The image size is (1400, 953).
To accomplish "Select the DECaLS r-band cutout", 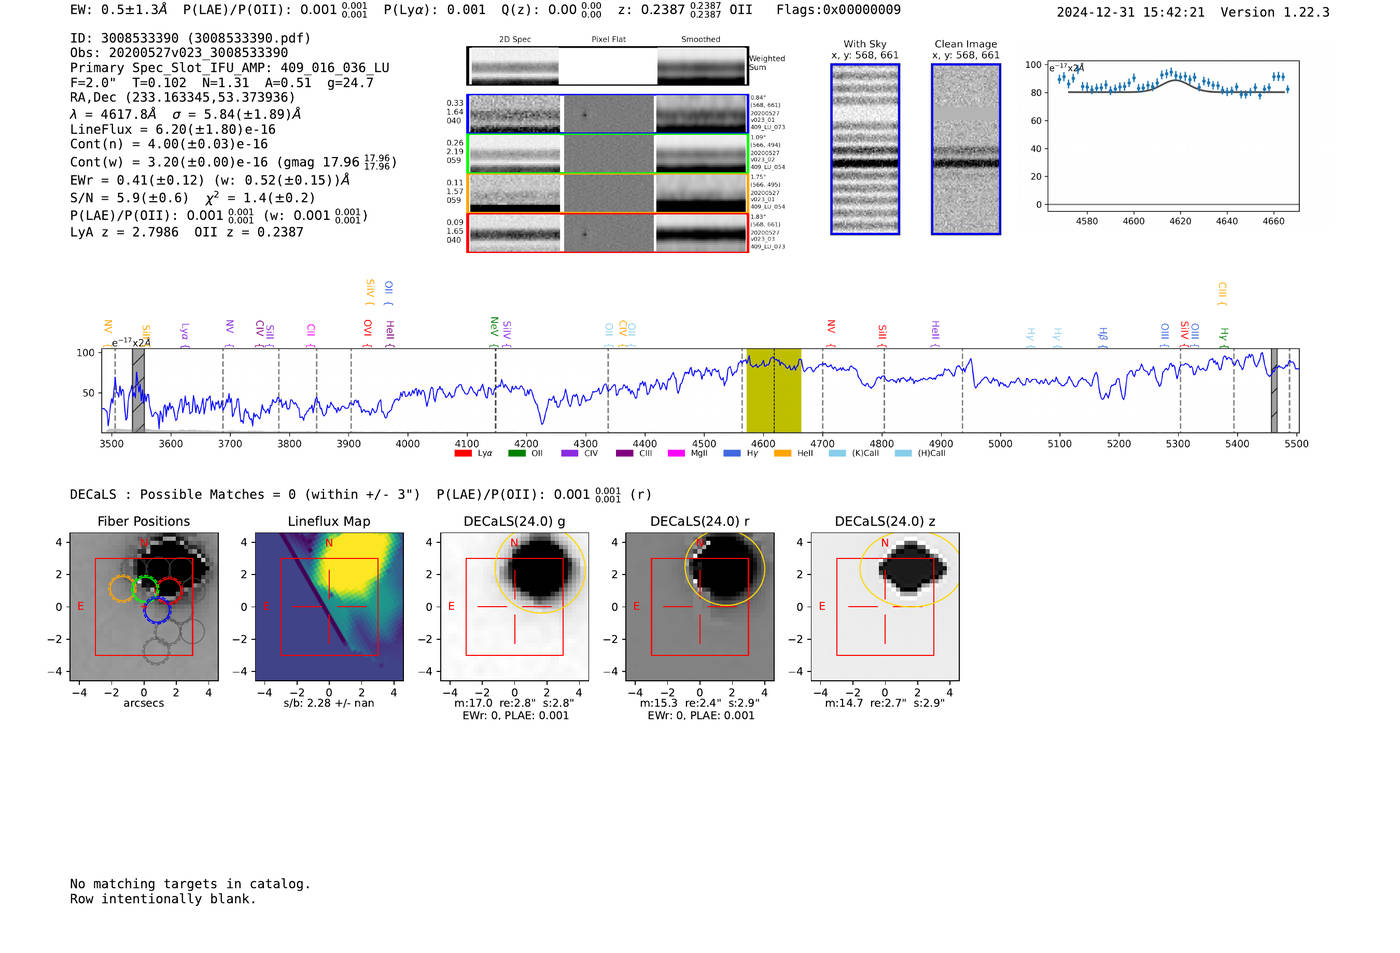I will click(699, 606).
